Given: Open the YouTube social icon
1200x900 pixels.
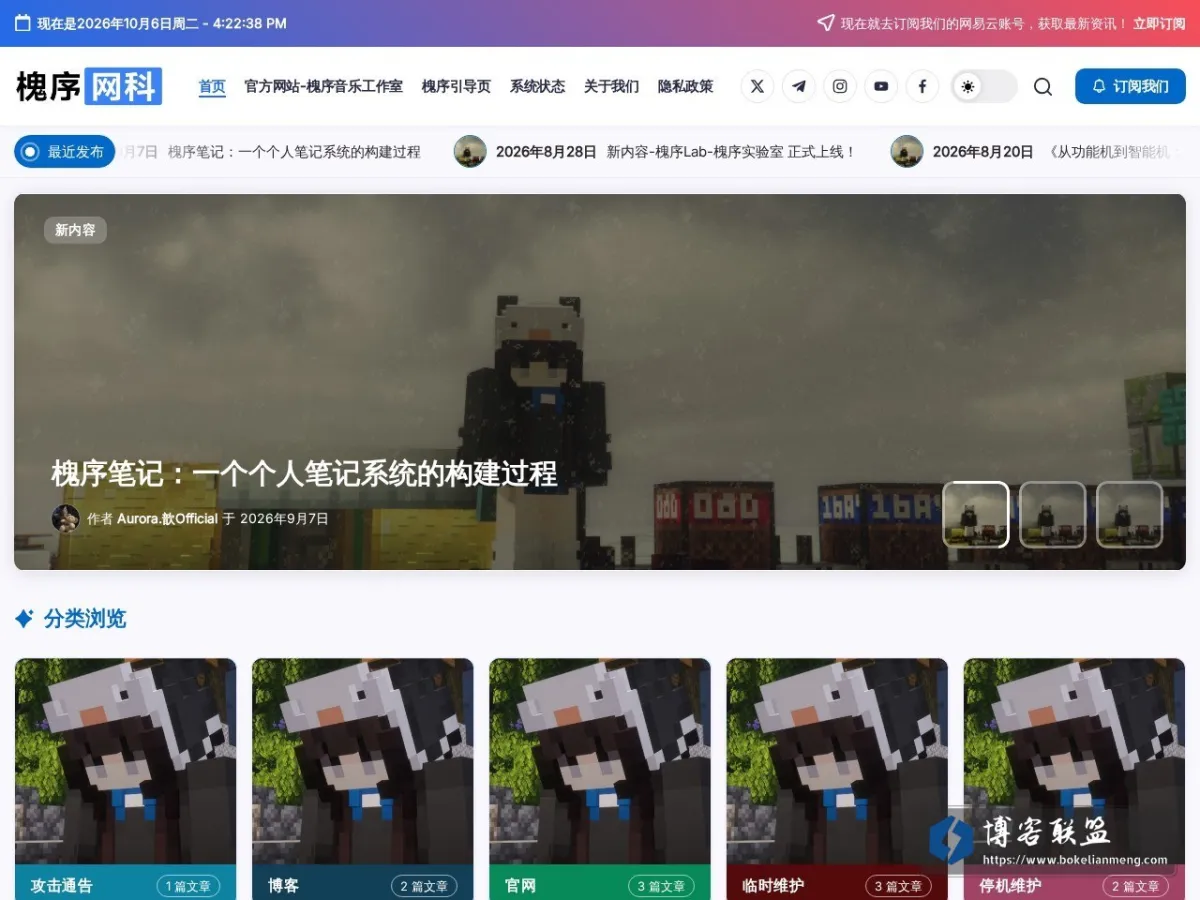Looking at the screenshot, I should (x=881, y=86).
